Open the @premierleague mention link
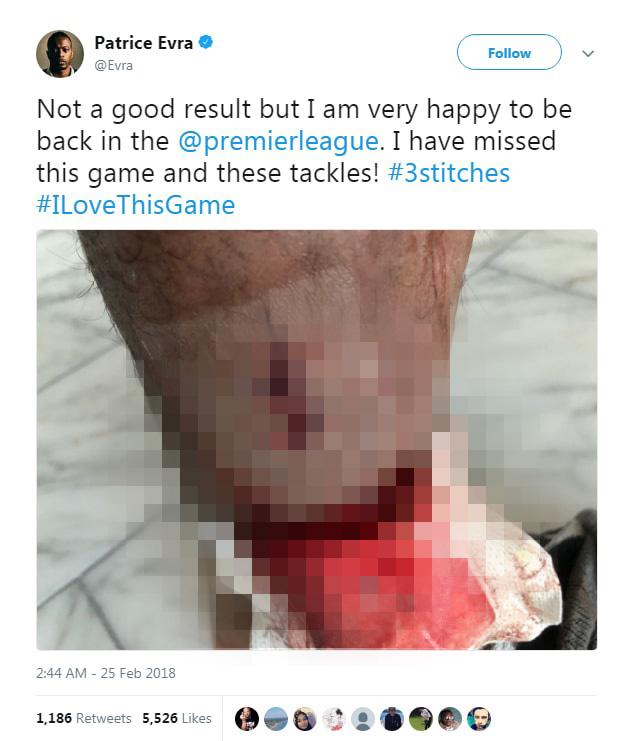The image size is (633, 741). click(278, 141)
